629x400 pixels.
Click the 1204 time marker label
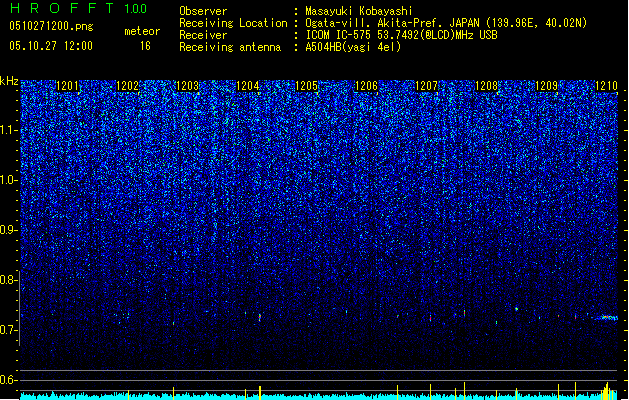pos(248,86)
